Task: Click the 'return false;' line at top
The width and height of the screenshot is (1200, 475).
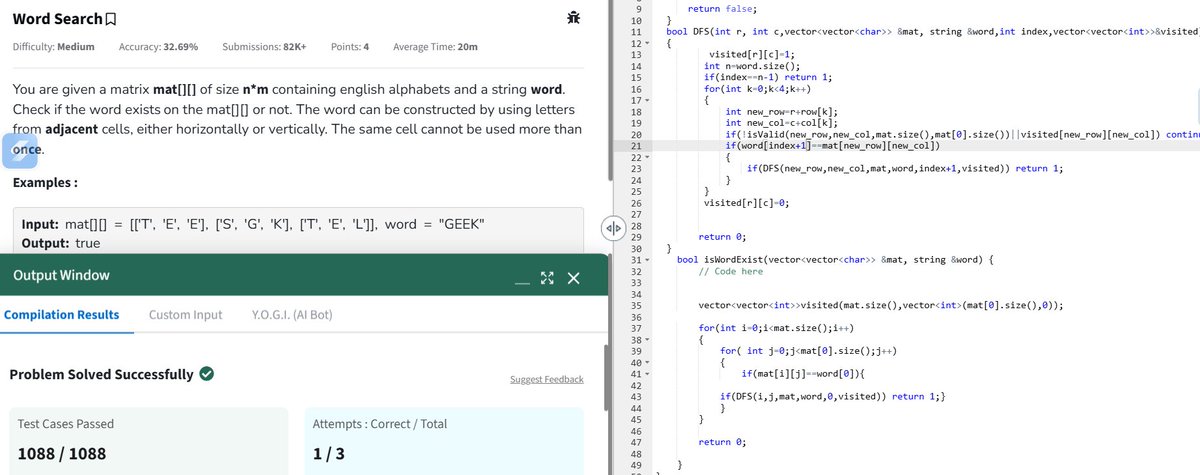Action: (721, 8)
